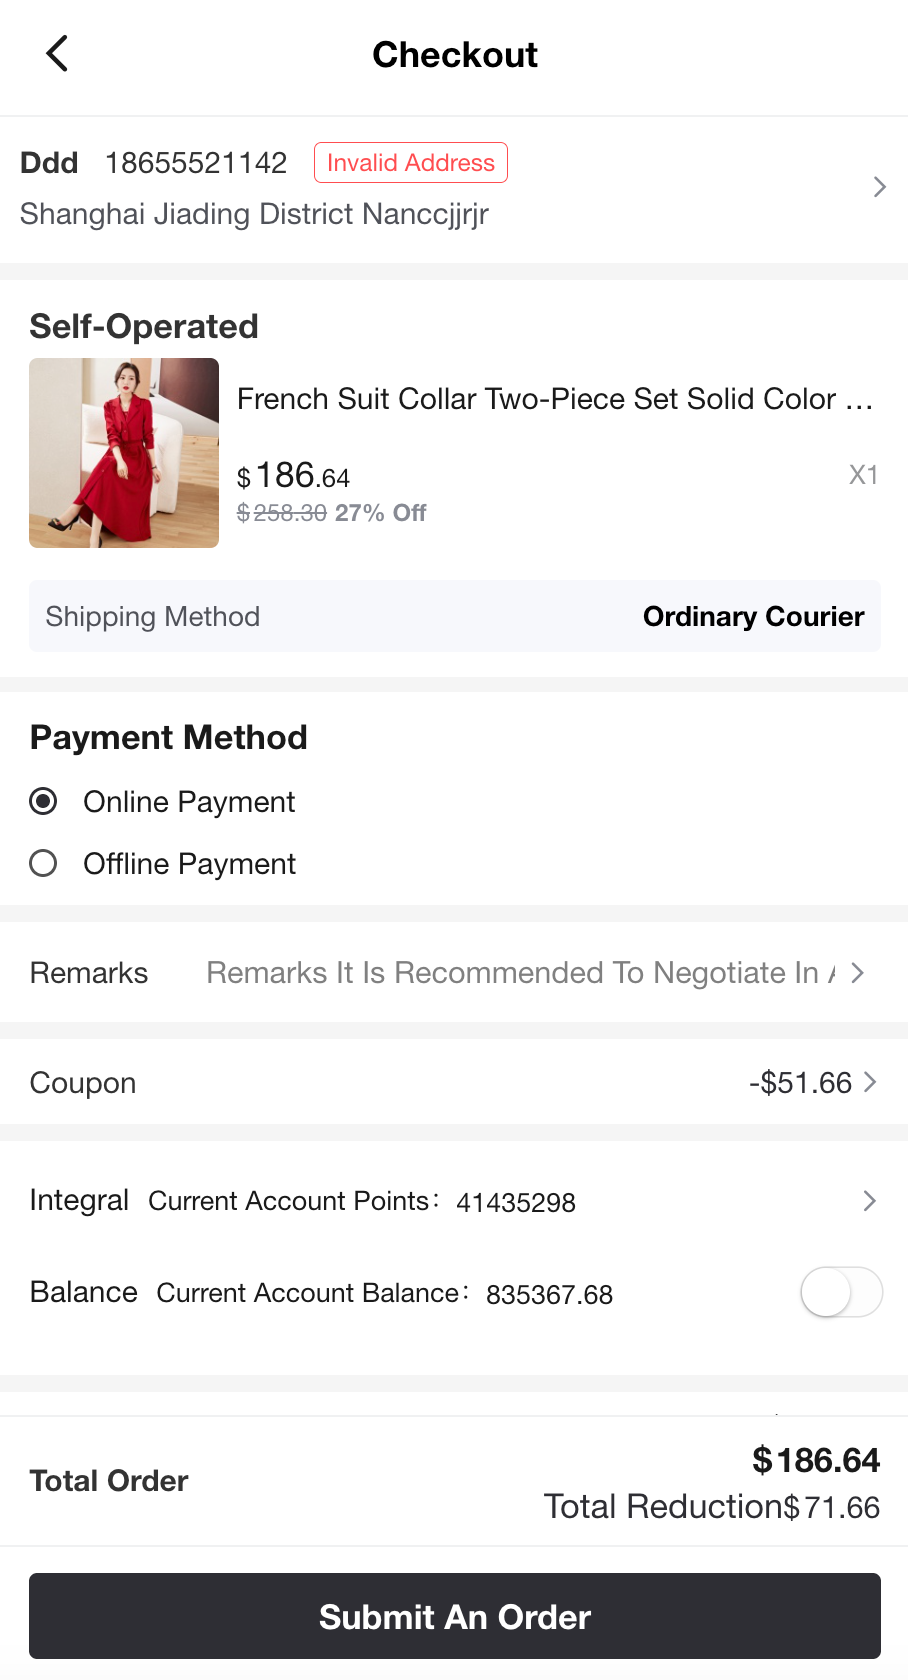
Task: Expand Coupon chevron next to -$51.66
Action: pyautogui.click(x=870, y=1082)
